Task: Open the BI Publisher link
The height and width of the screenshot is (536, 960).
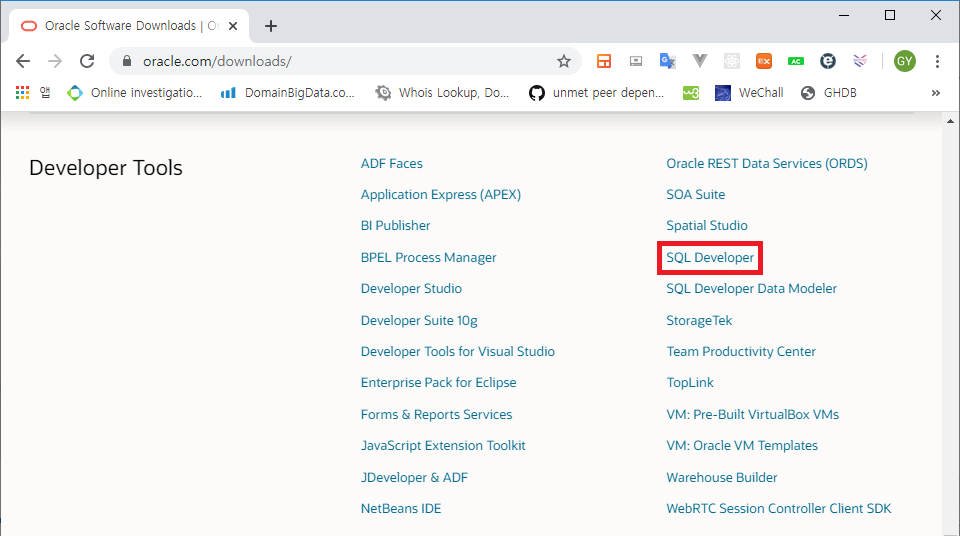Action: coord(396,225)
